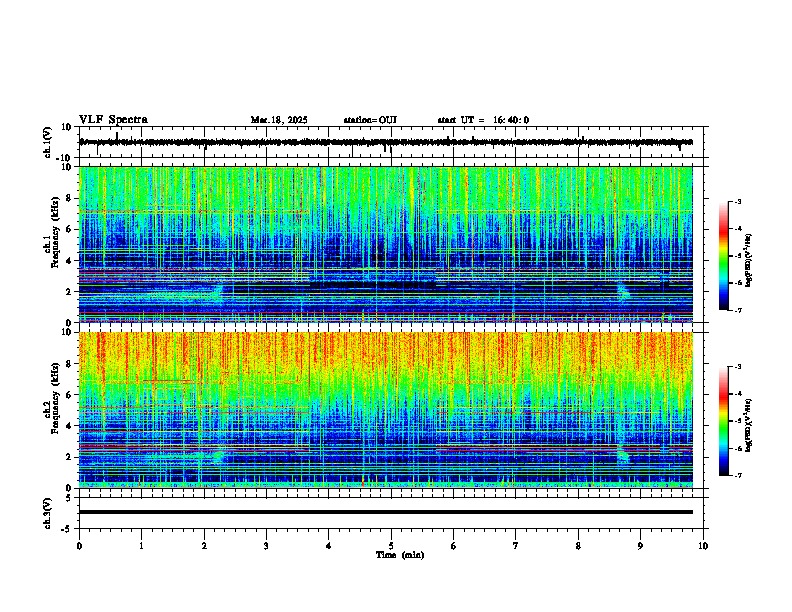792x612 pixels.
Task: Click the "8" kHz tick on ch.1 spectrogram axis
Action: click(70, 198)
